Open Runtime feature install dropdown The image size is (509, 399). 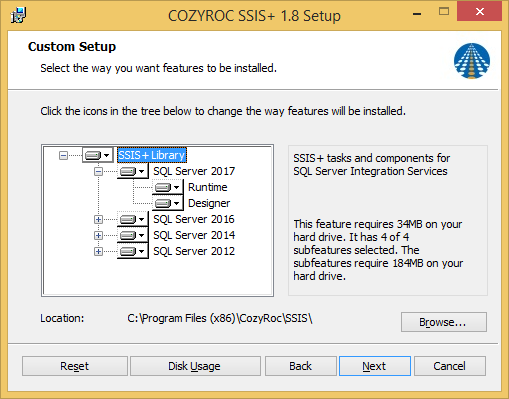pyautogui.click(x=168, y=187)
